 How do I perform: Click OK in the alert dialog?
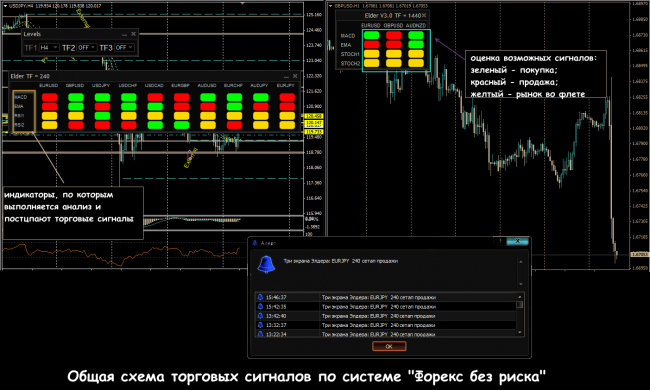389,346
